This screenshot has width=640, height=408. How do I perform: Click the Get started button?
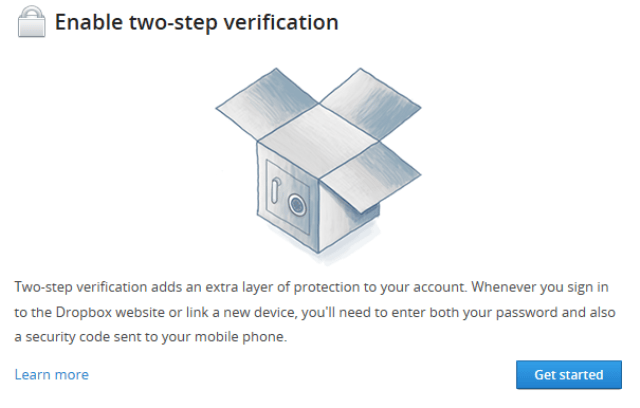[x=569, y=375]
